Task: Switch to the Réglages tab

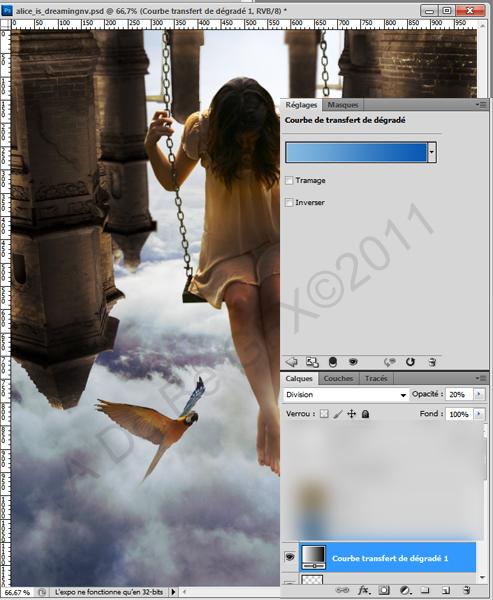Action: tap(301, 104)
